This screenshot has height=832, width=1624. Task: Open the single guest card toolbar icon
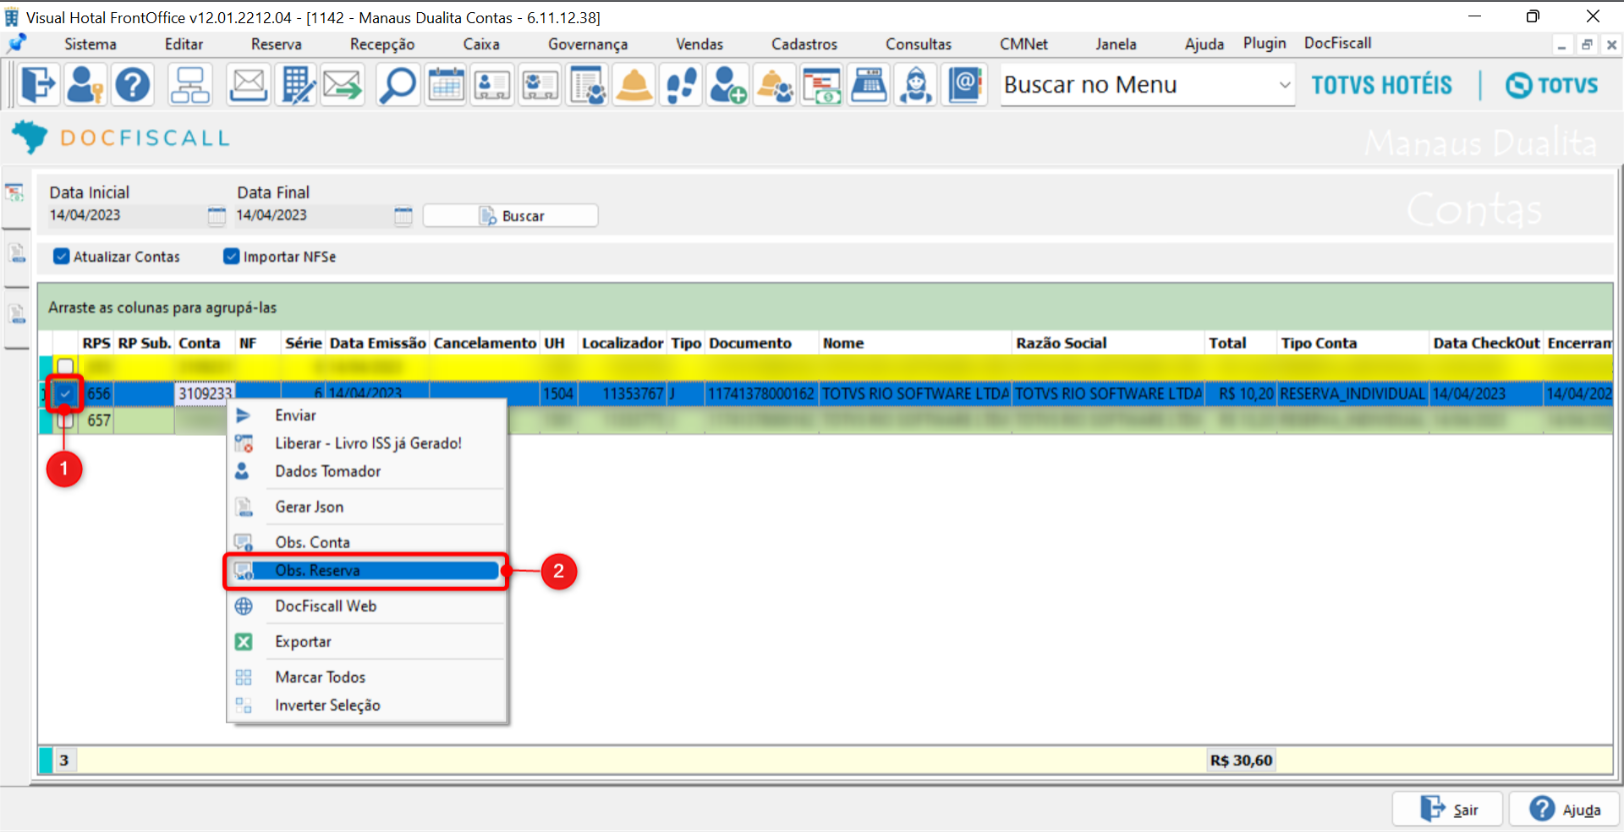click(x=492, y=85)
